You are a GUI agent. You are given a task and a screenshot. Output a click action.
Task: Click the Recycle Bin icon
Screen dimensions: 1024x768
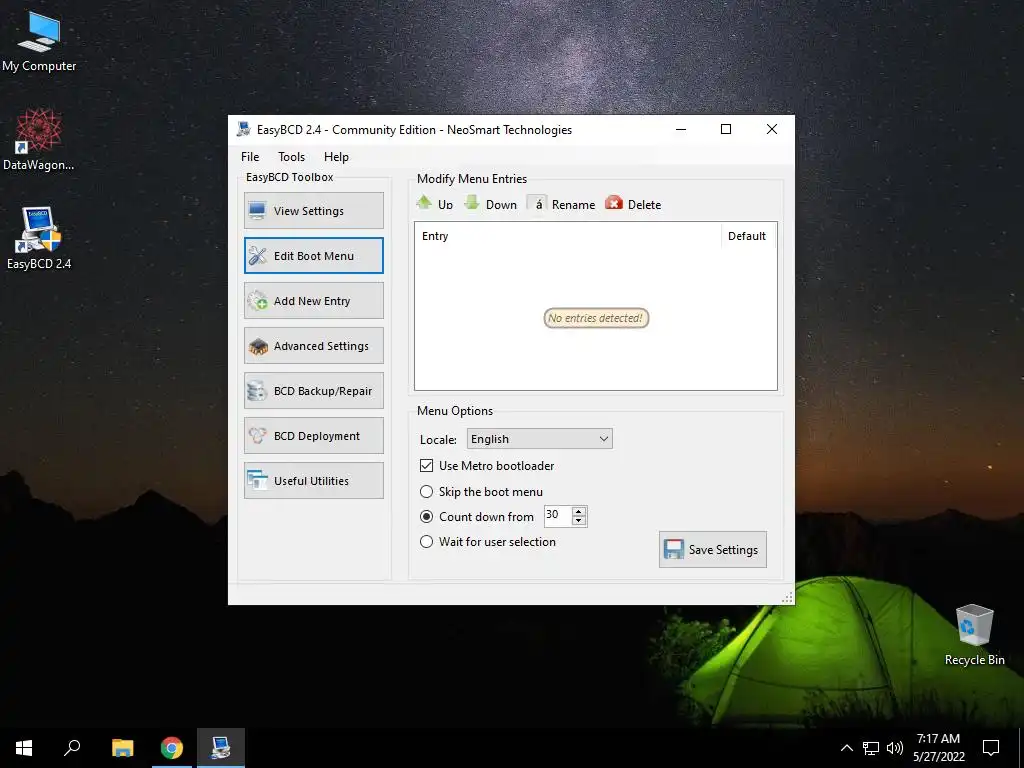click(x=974, y=635)
